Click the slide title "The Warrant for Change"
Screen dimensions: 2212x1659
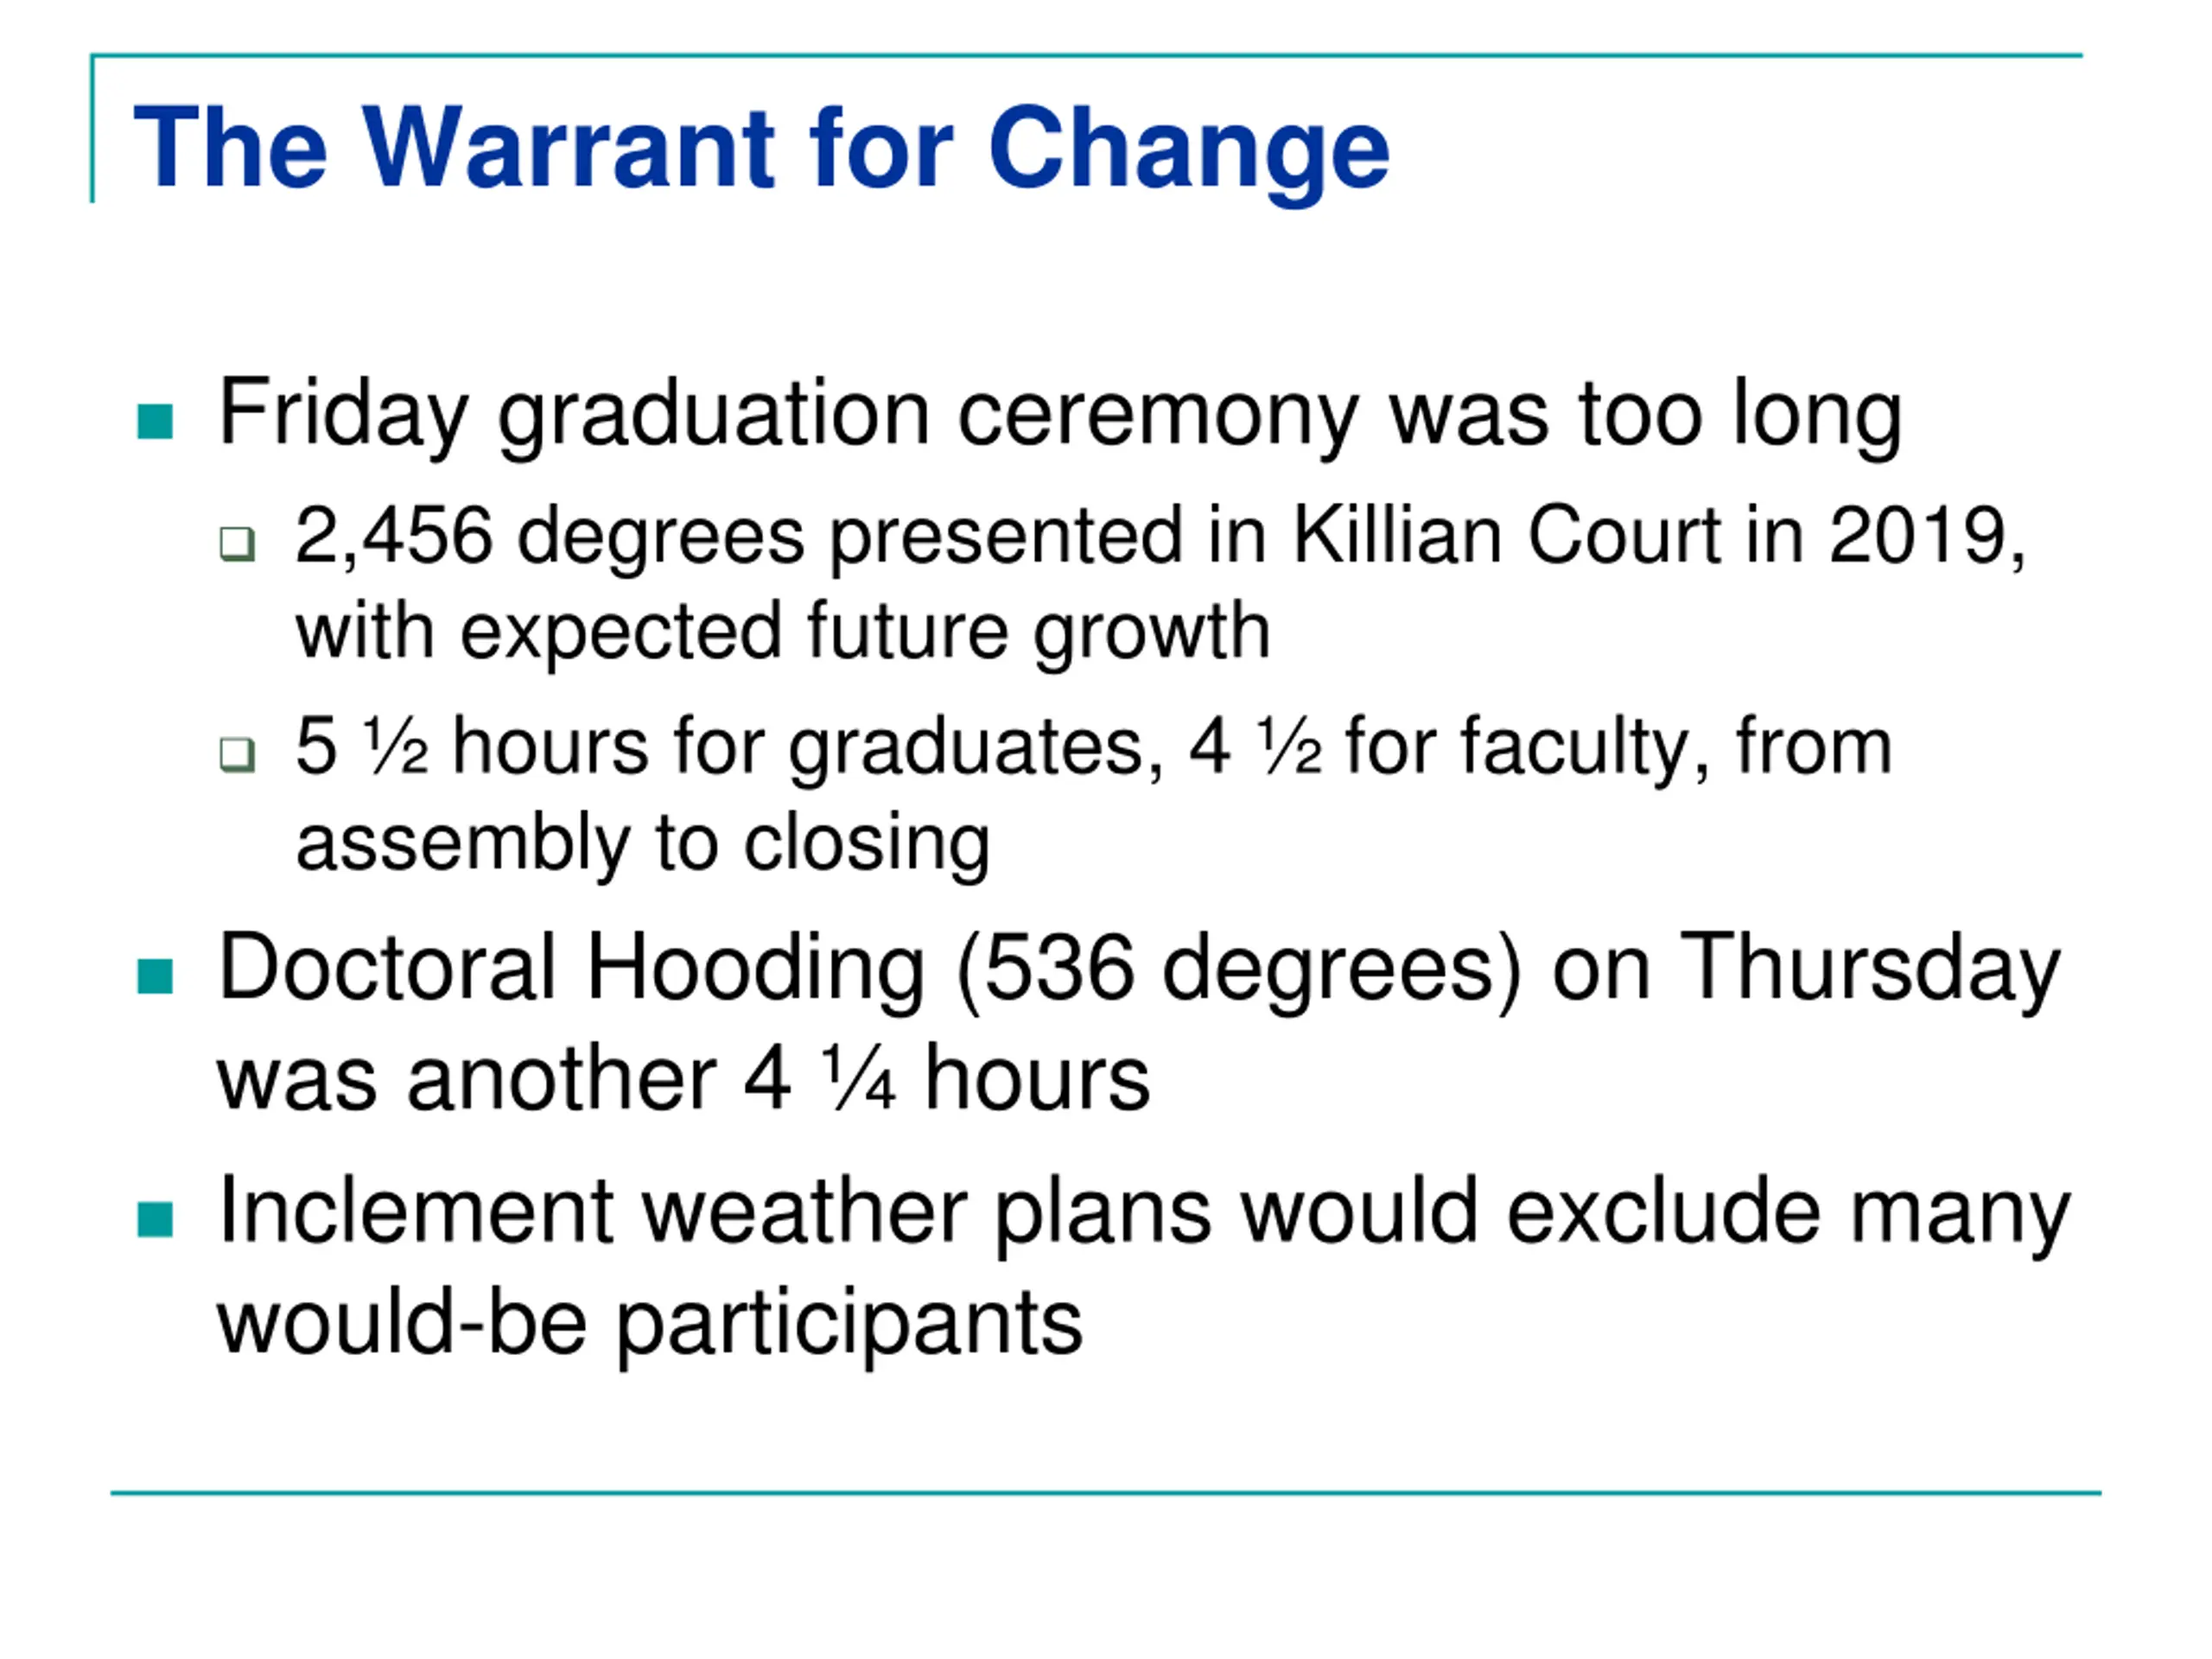click(x=760, y=148)
